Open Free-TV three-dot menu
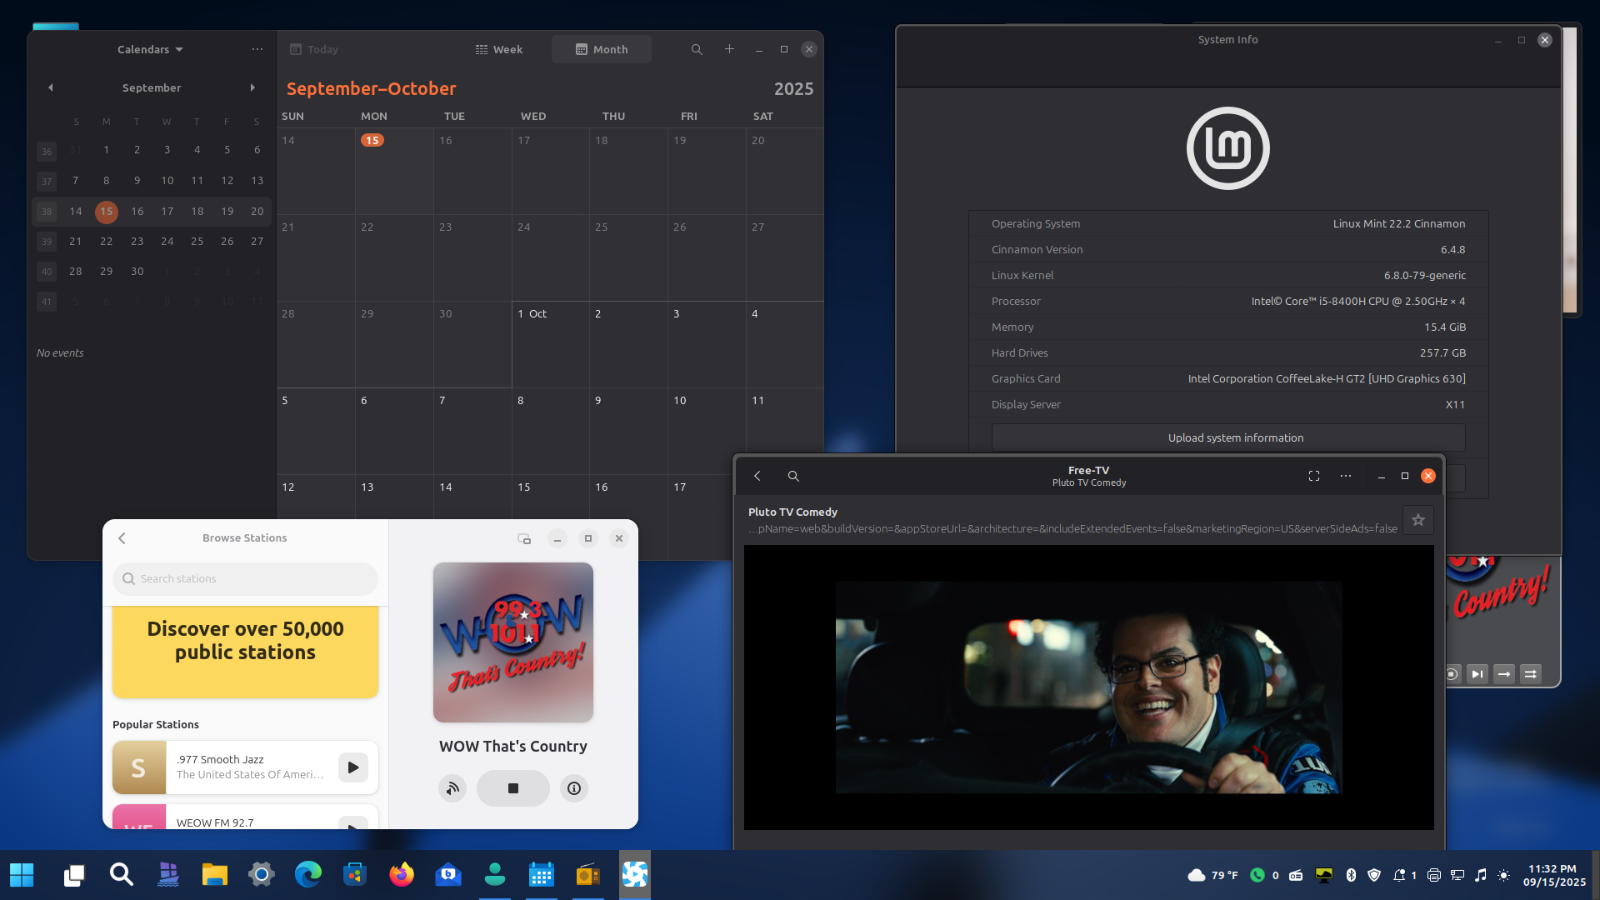 pyautogui.click(x=1346, y=476)
